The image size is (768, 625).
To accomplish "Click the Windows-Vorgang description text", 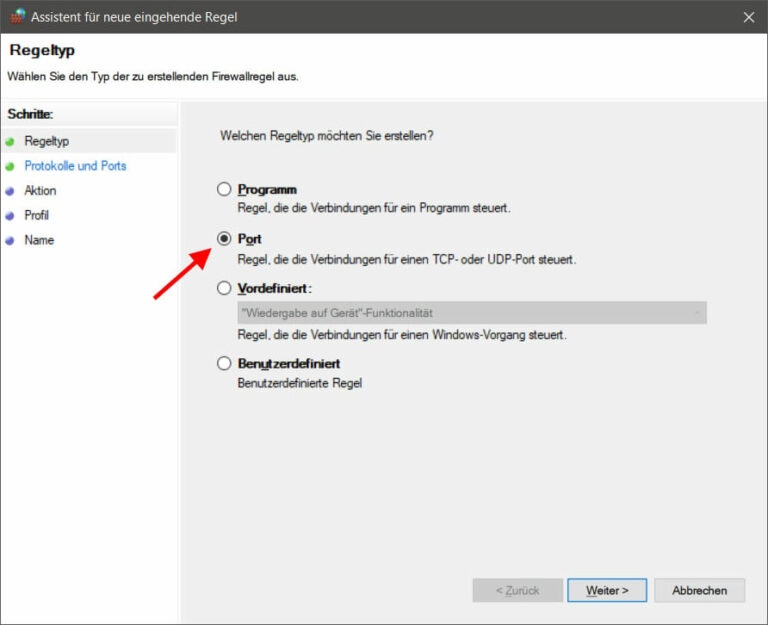I will pos(402,335).
